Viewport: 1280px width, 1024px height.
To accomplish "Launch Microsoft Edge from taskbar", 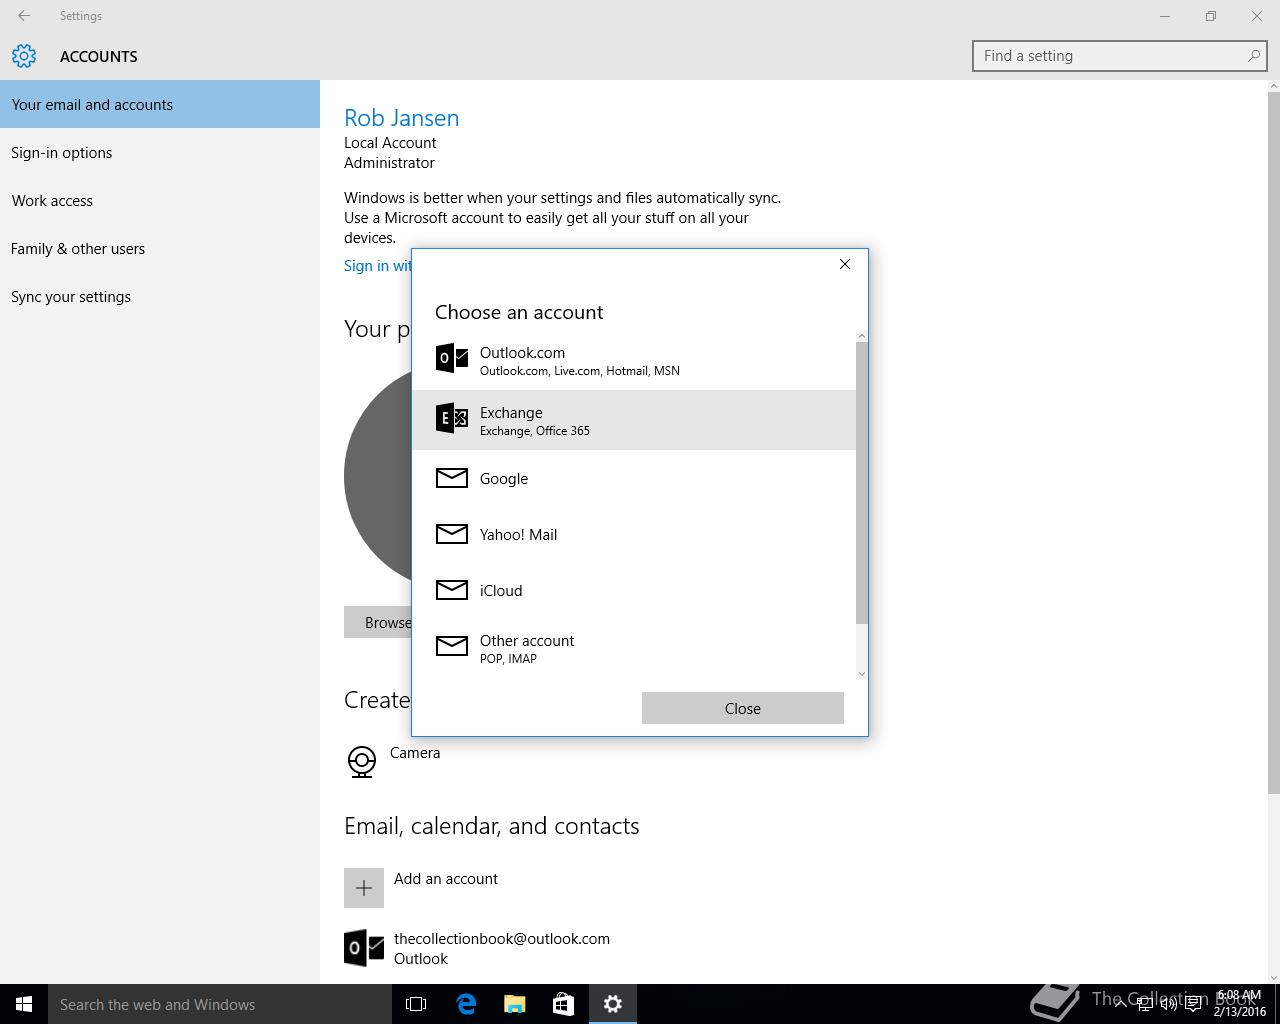I will (x=466, y=1004).
